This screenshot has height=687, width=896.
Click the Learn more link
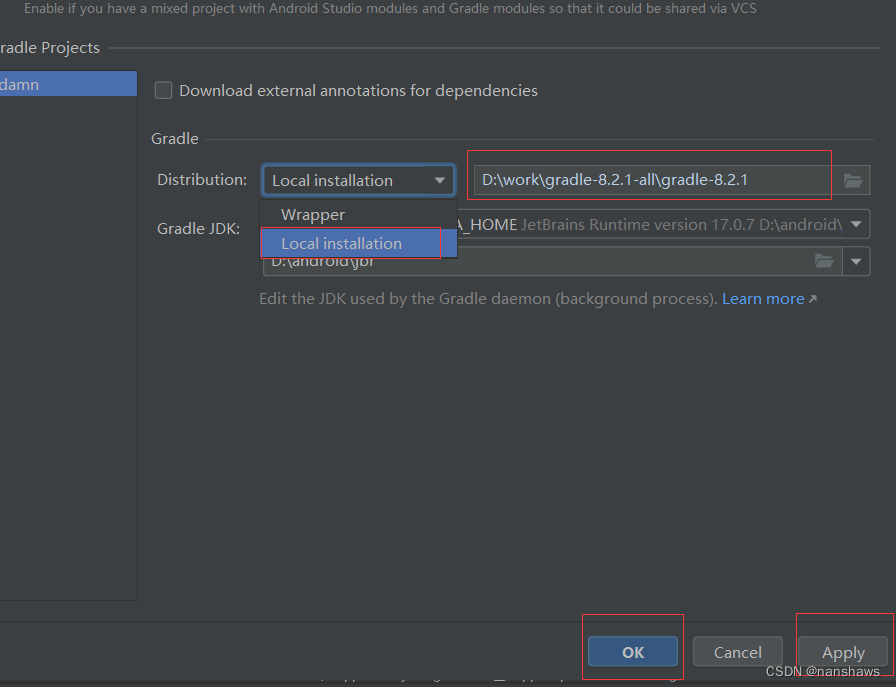763,298
